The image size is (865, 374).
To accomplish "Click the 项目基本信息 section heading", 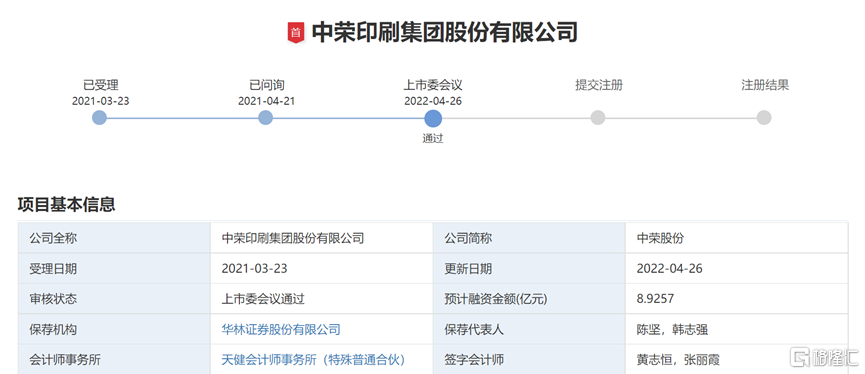I will click(x=66, y=205).
